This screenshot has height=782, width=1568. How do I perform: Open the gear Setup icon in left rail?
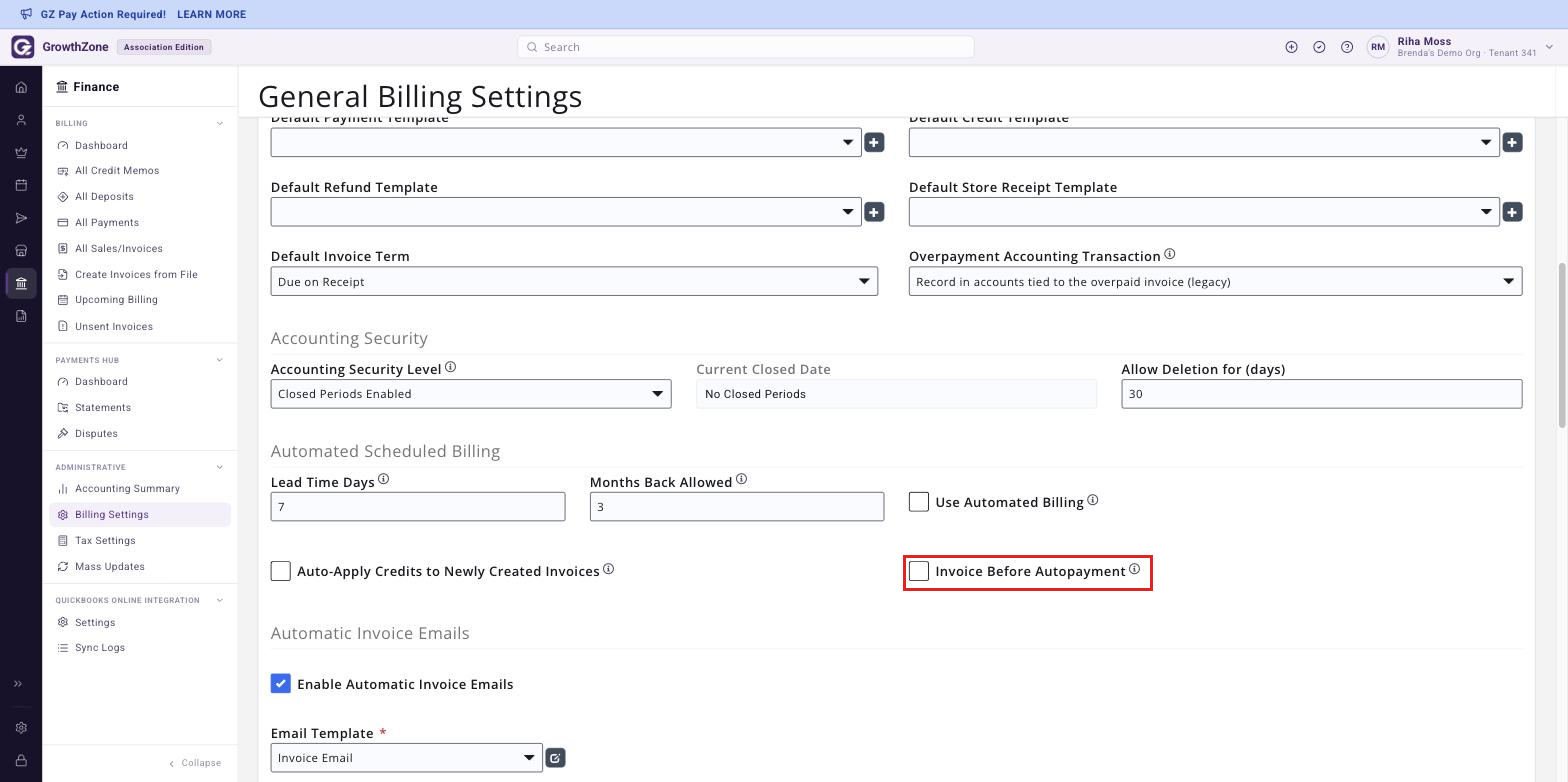tap(21, 728)
